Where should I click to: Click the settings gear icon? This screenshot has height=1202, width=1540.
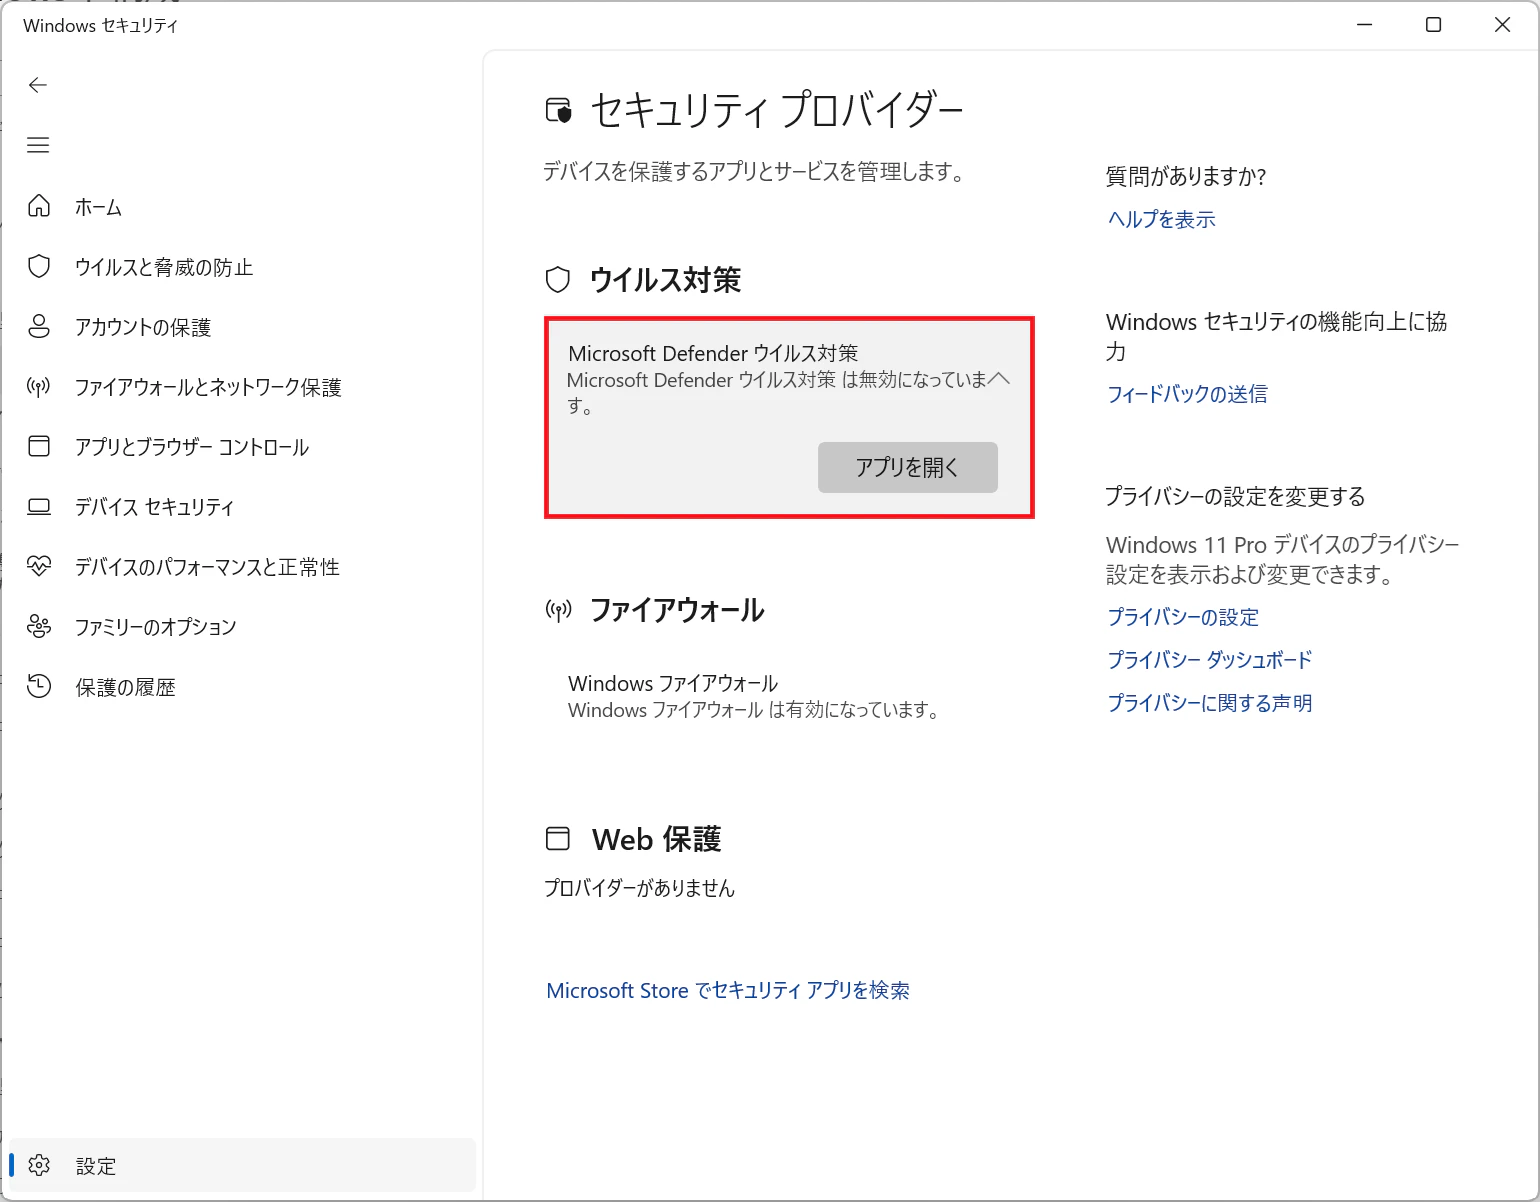coord(39,1165)
